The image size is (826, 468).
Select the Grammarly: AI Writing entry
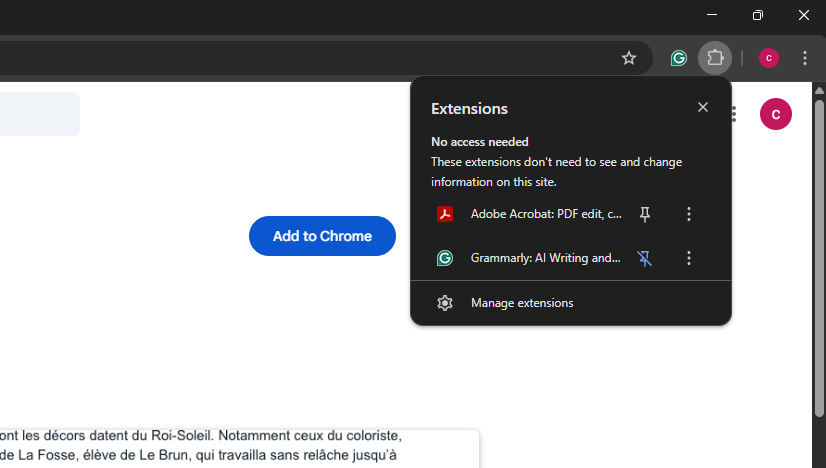[x=546, y=258]
